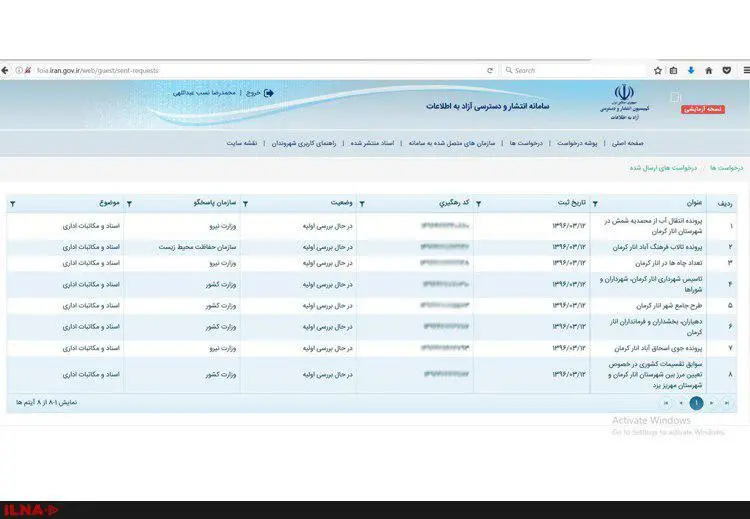Image resolution: width=750 pixels, height=519 pixels.
Task: Open row 5 title طرح جامع شهر انار
Action: pyautogui.click(x=669, y=306)
